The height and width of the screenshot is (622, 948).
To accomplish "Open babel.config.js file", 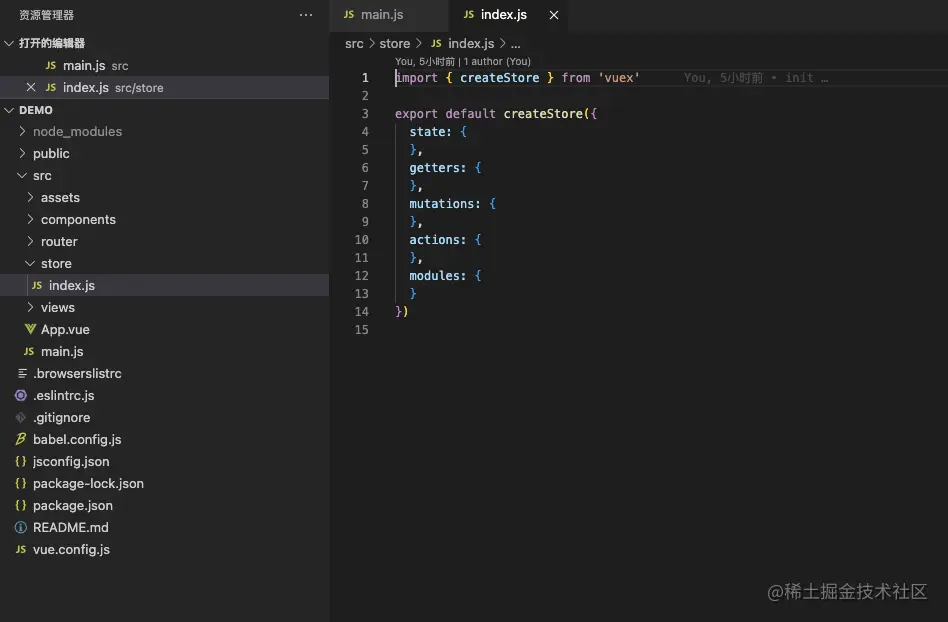I will point(164,439).
